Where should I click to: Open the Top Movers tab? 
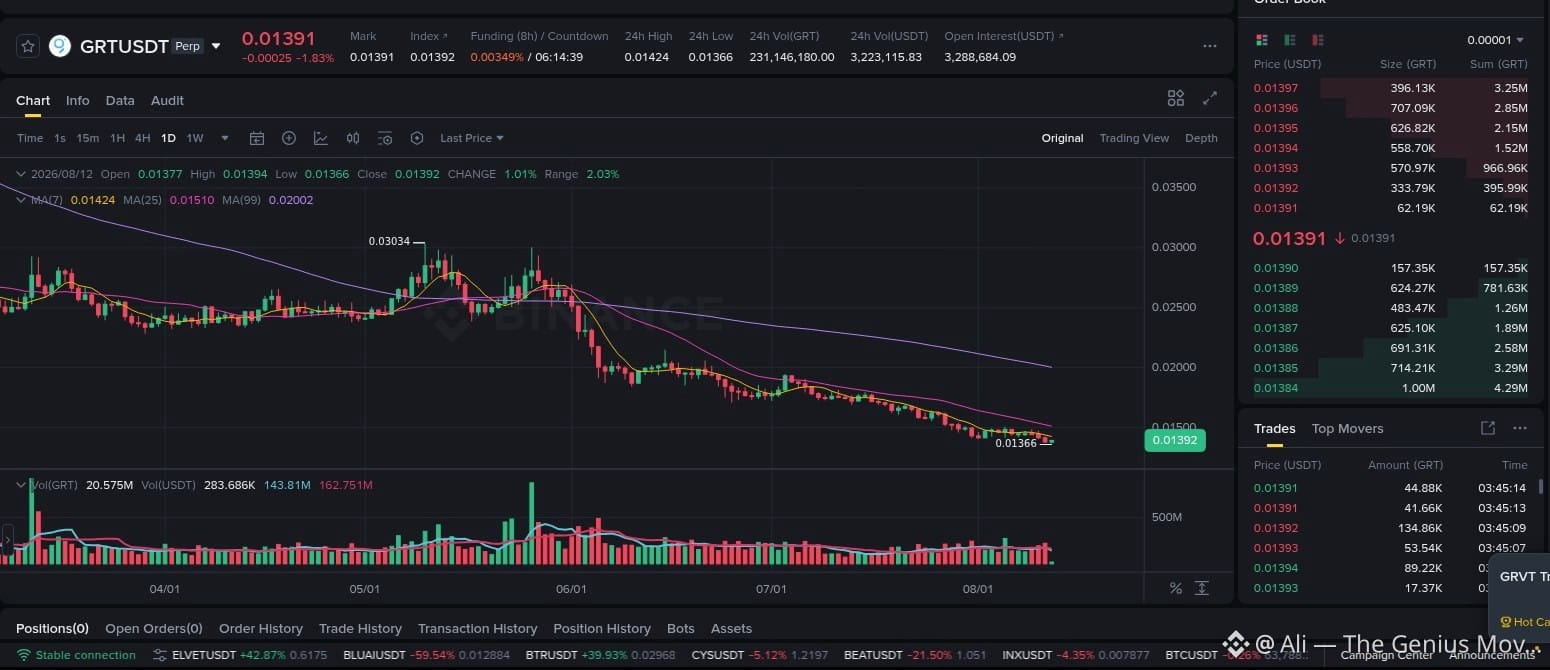tap(1347, 428)
